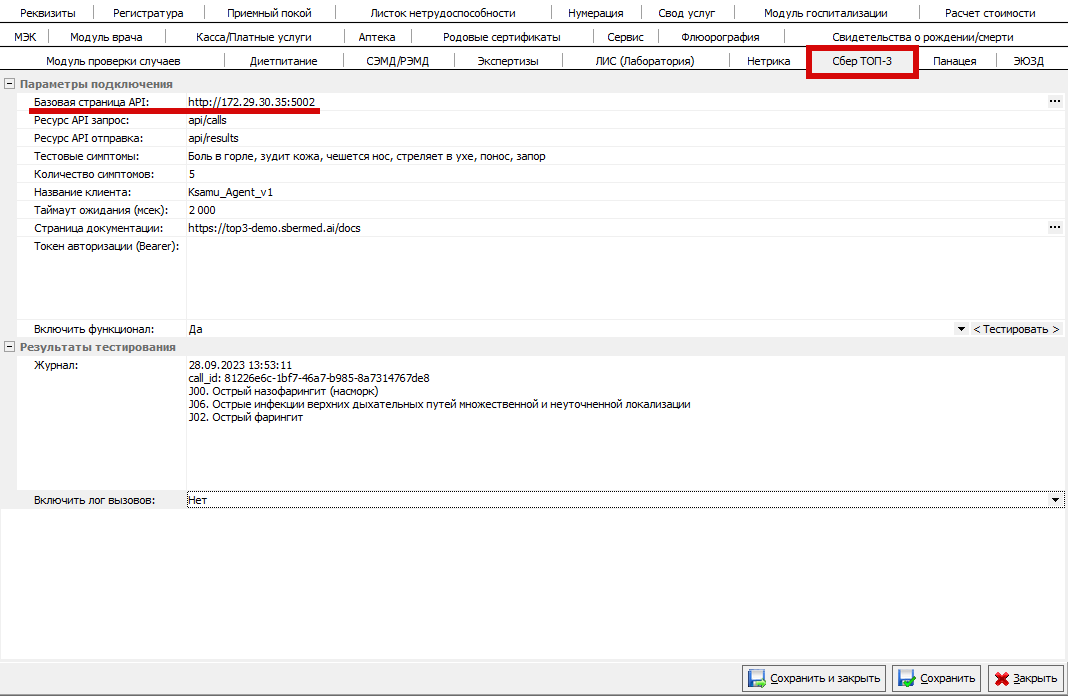
Task: Select the ЛИС (Лаборатория) tab
Action: click(644, 61)
